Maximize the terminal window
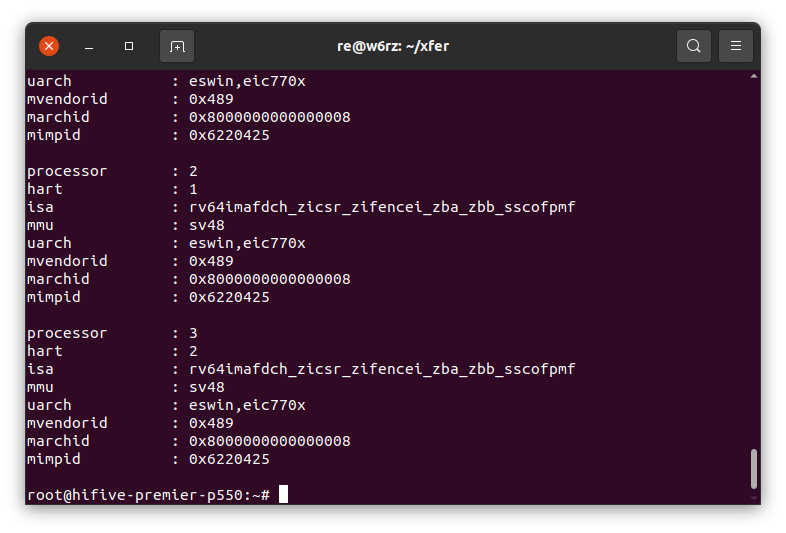 pos(129,46)
